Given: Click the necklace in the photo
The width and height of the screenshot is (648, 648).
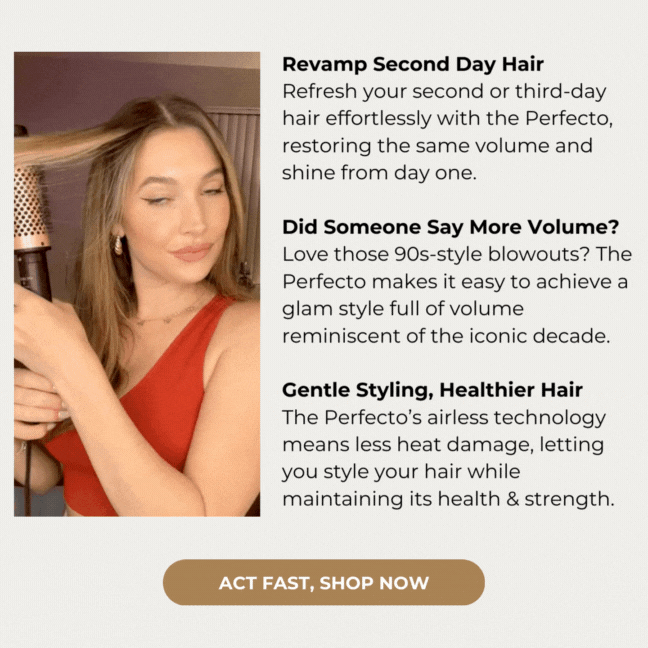Looking at the screenshot, I should click(x=167, y=317).
